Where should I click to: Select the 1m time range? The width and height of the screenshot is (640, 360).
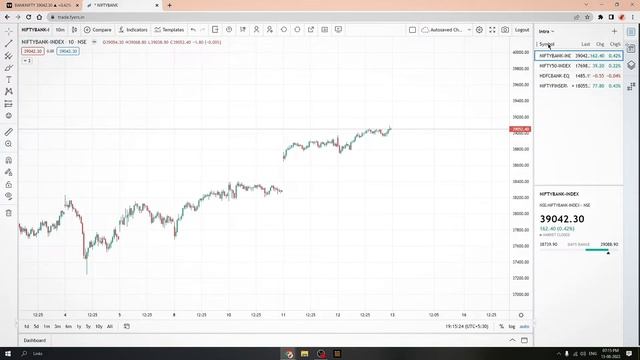click(47, 327)
